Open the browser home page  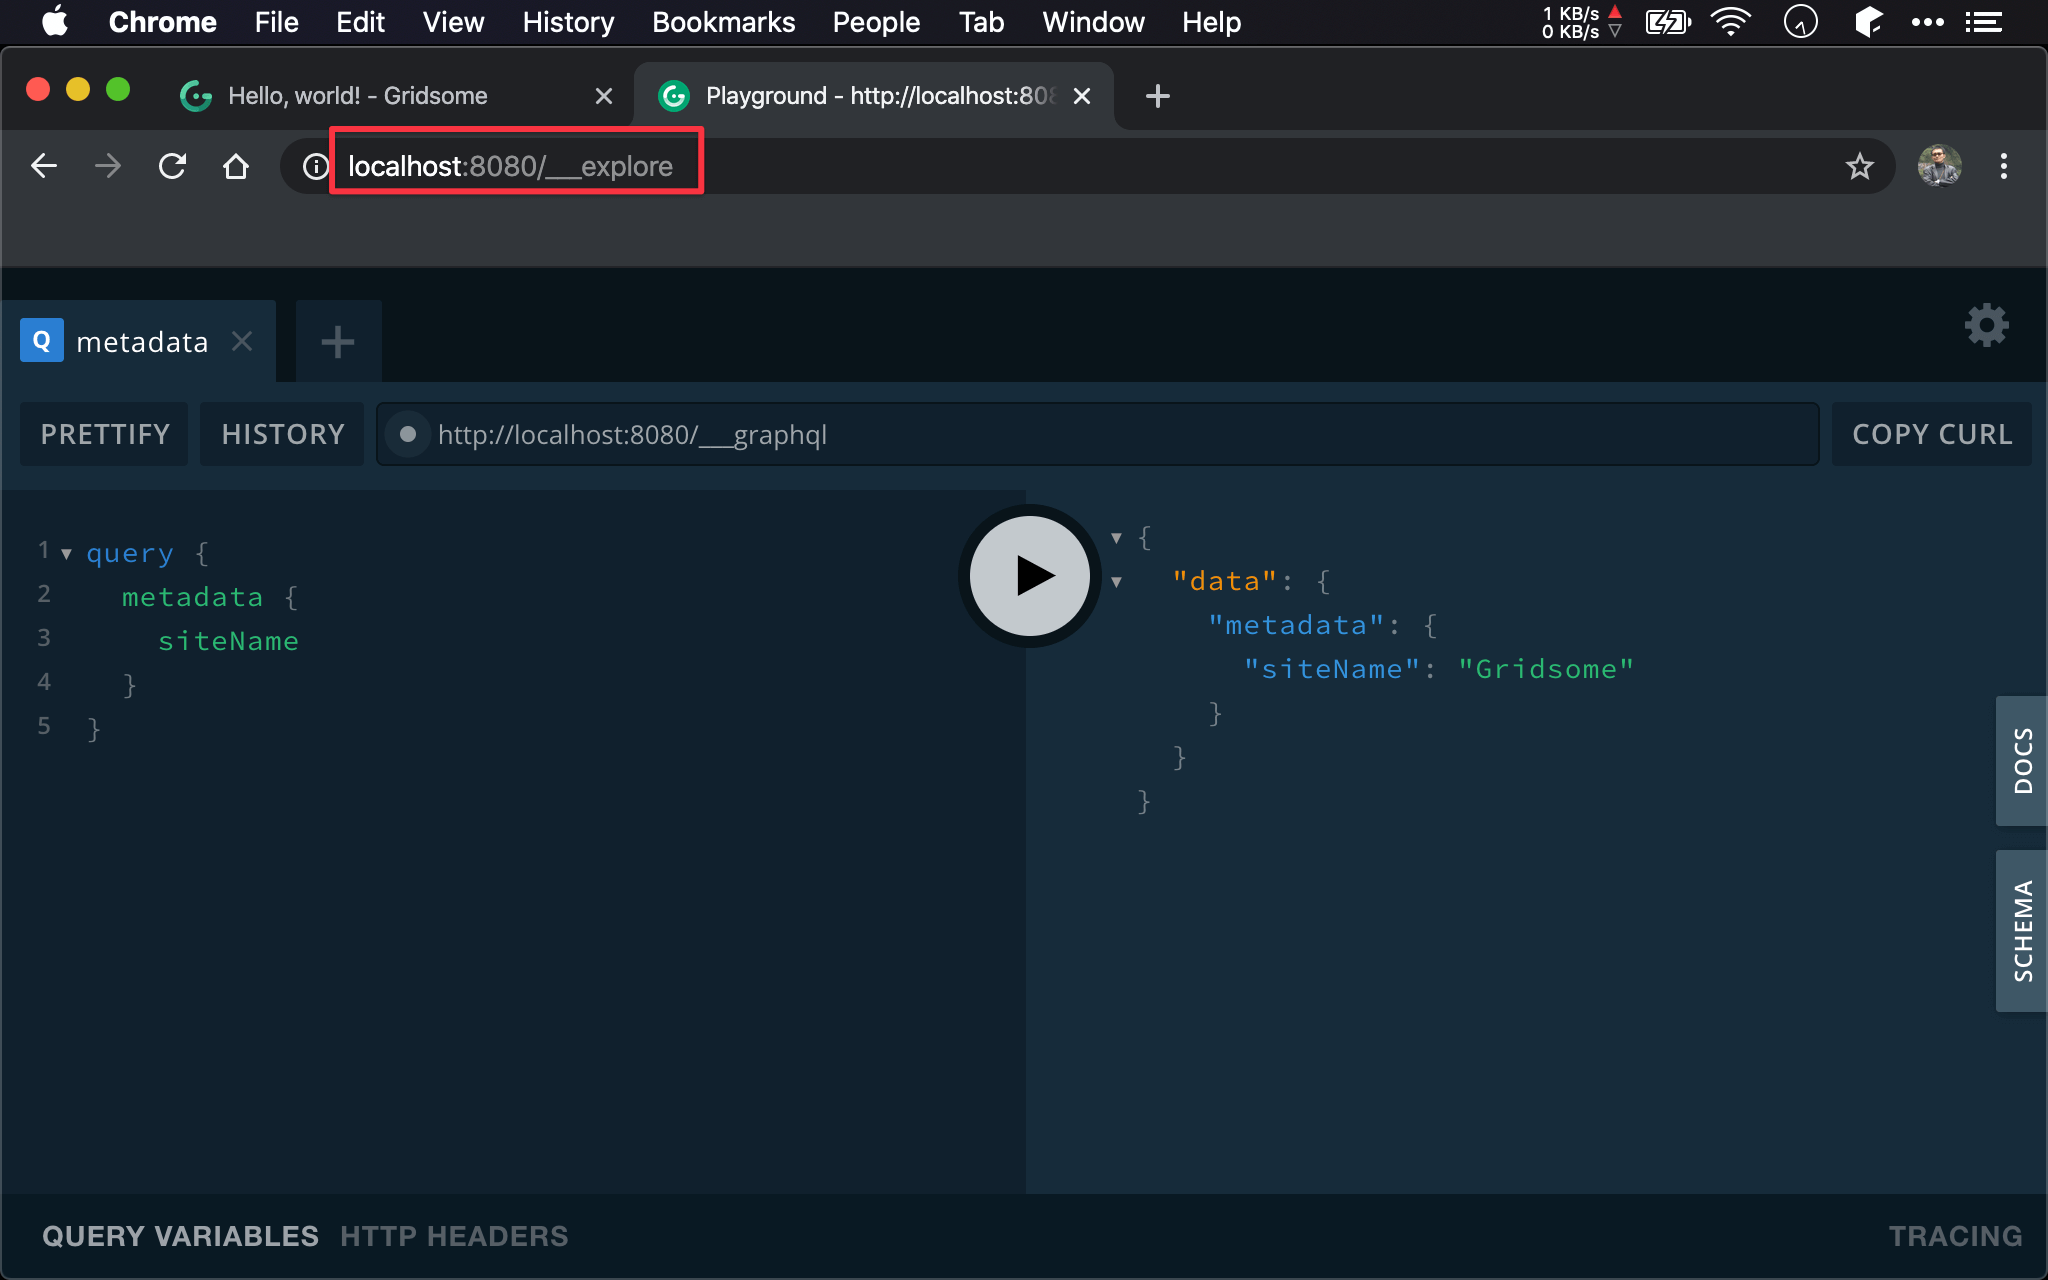[x=236, y=166]
